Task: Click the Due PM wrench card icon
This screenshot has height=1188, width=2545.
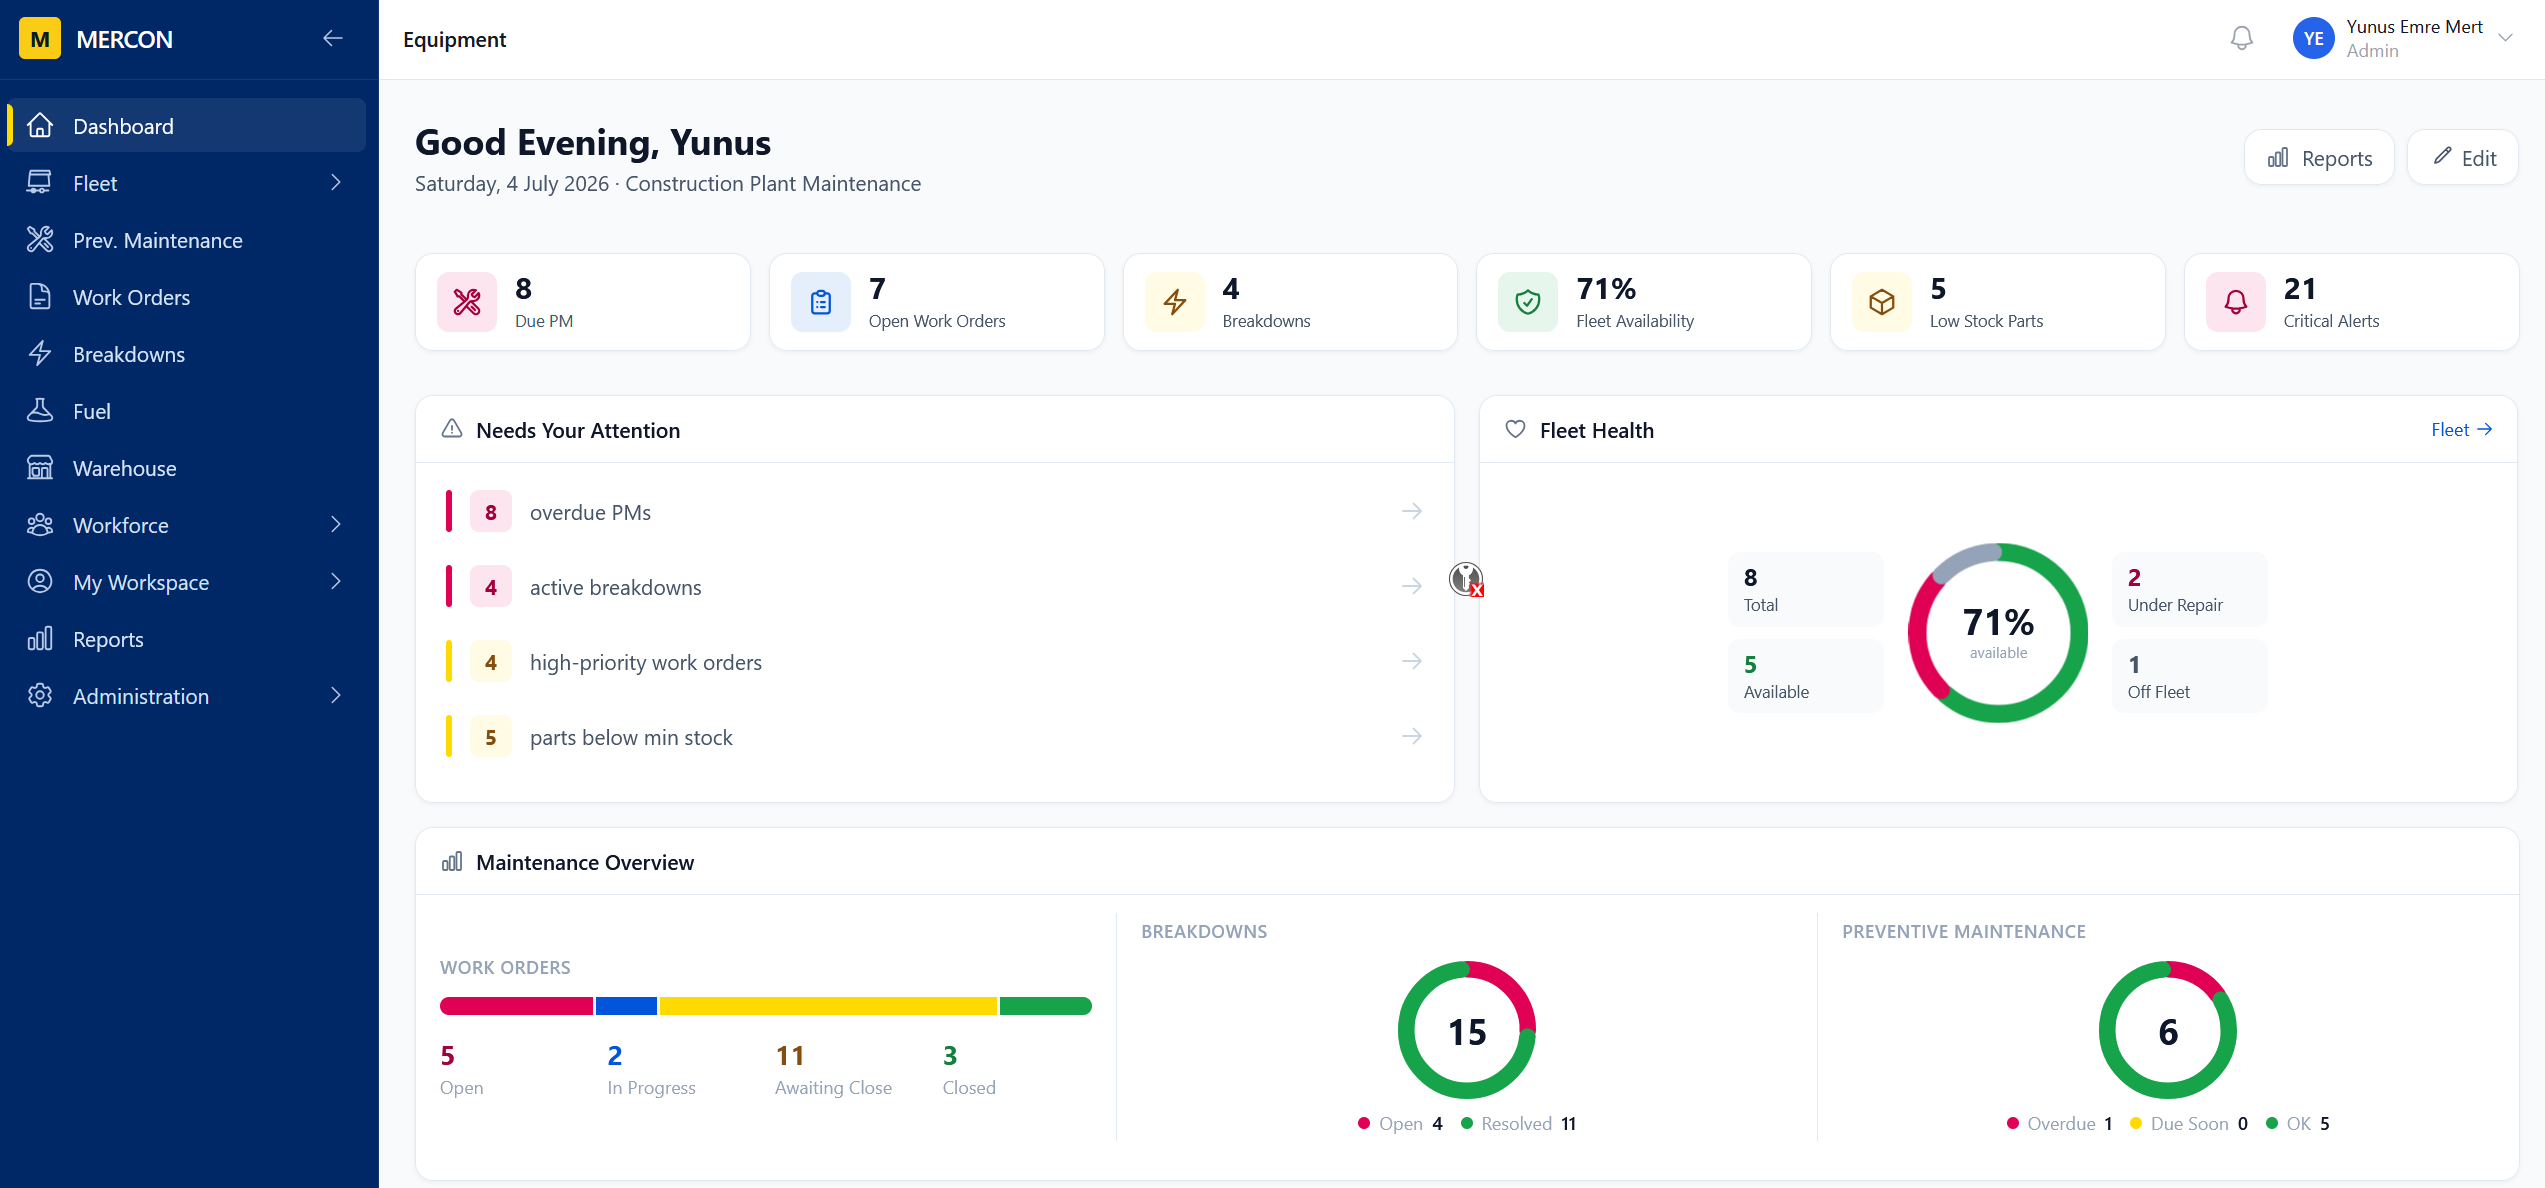Action: click(467, 302)
